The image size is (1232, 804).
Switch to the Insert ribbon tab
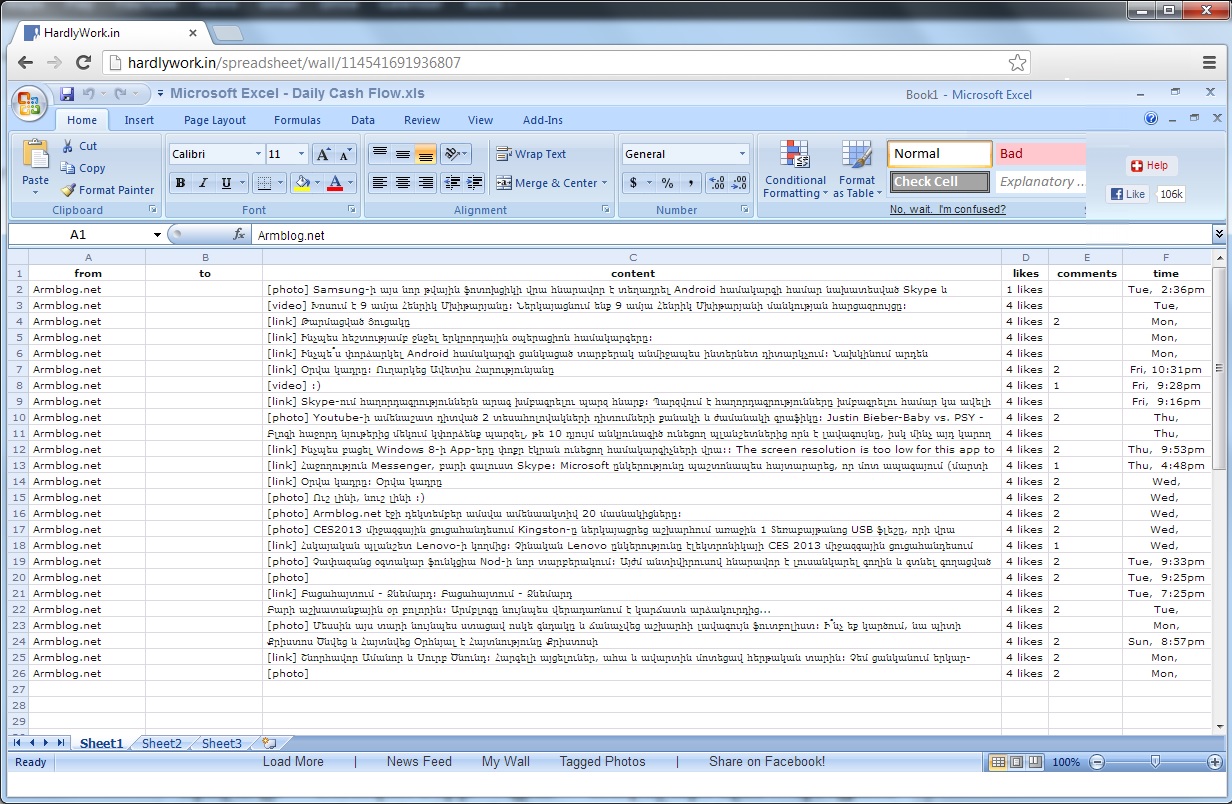139,120
